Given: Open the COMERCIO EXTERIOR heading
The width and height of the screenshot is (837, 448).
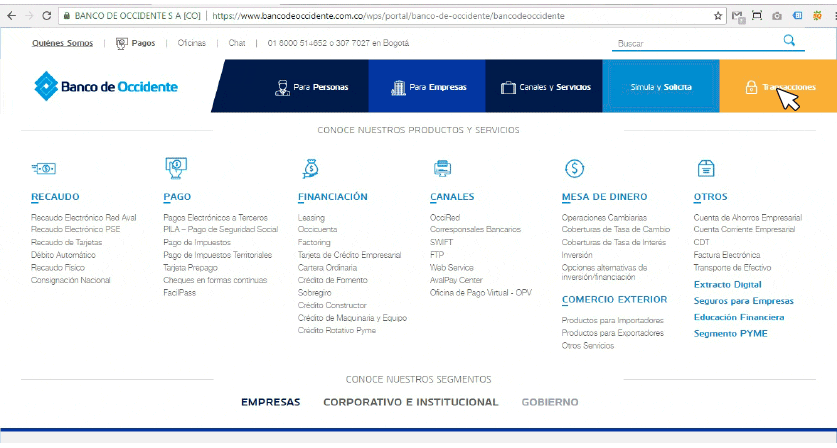Looking at the screenshot, I should point(614,300).
